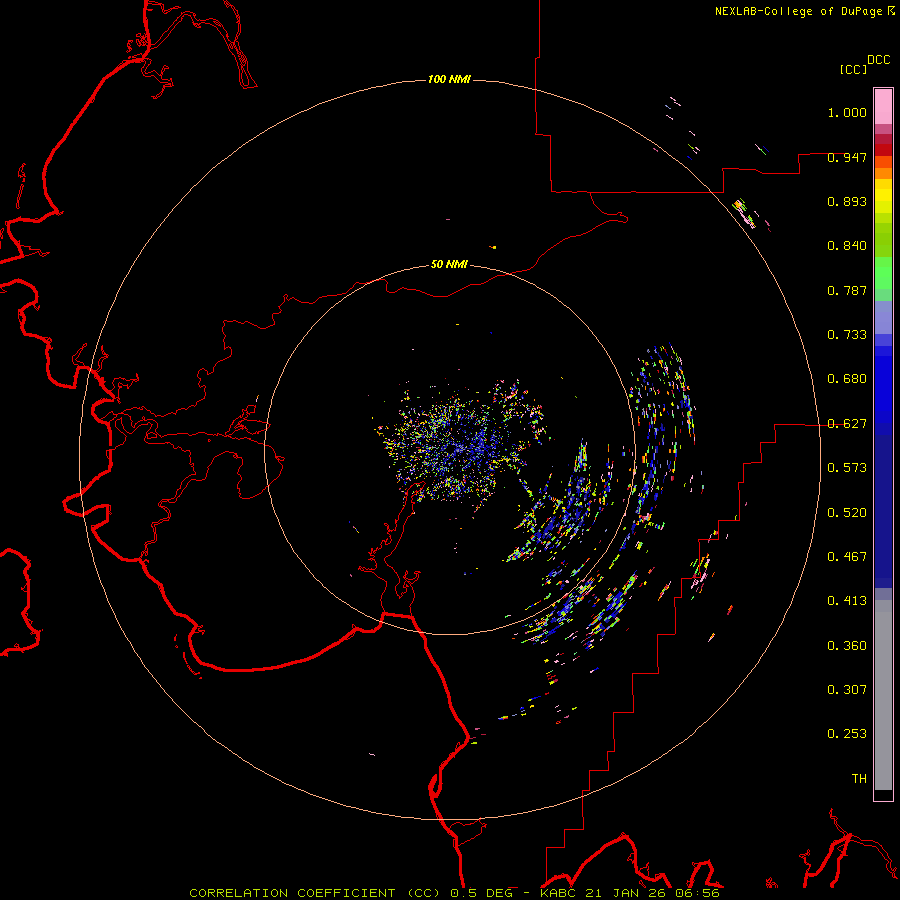Select the 0.840 scale value
Viewport: 900px width, 900px height.
pyautogui.click(x=847, y=246)
